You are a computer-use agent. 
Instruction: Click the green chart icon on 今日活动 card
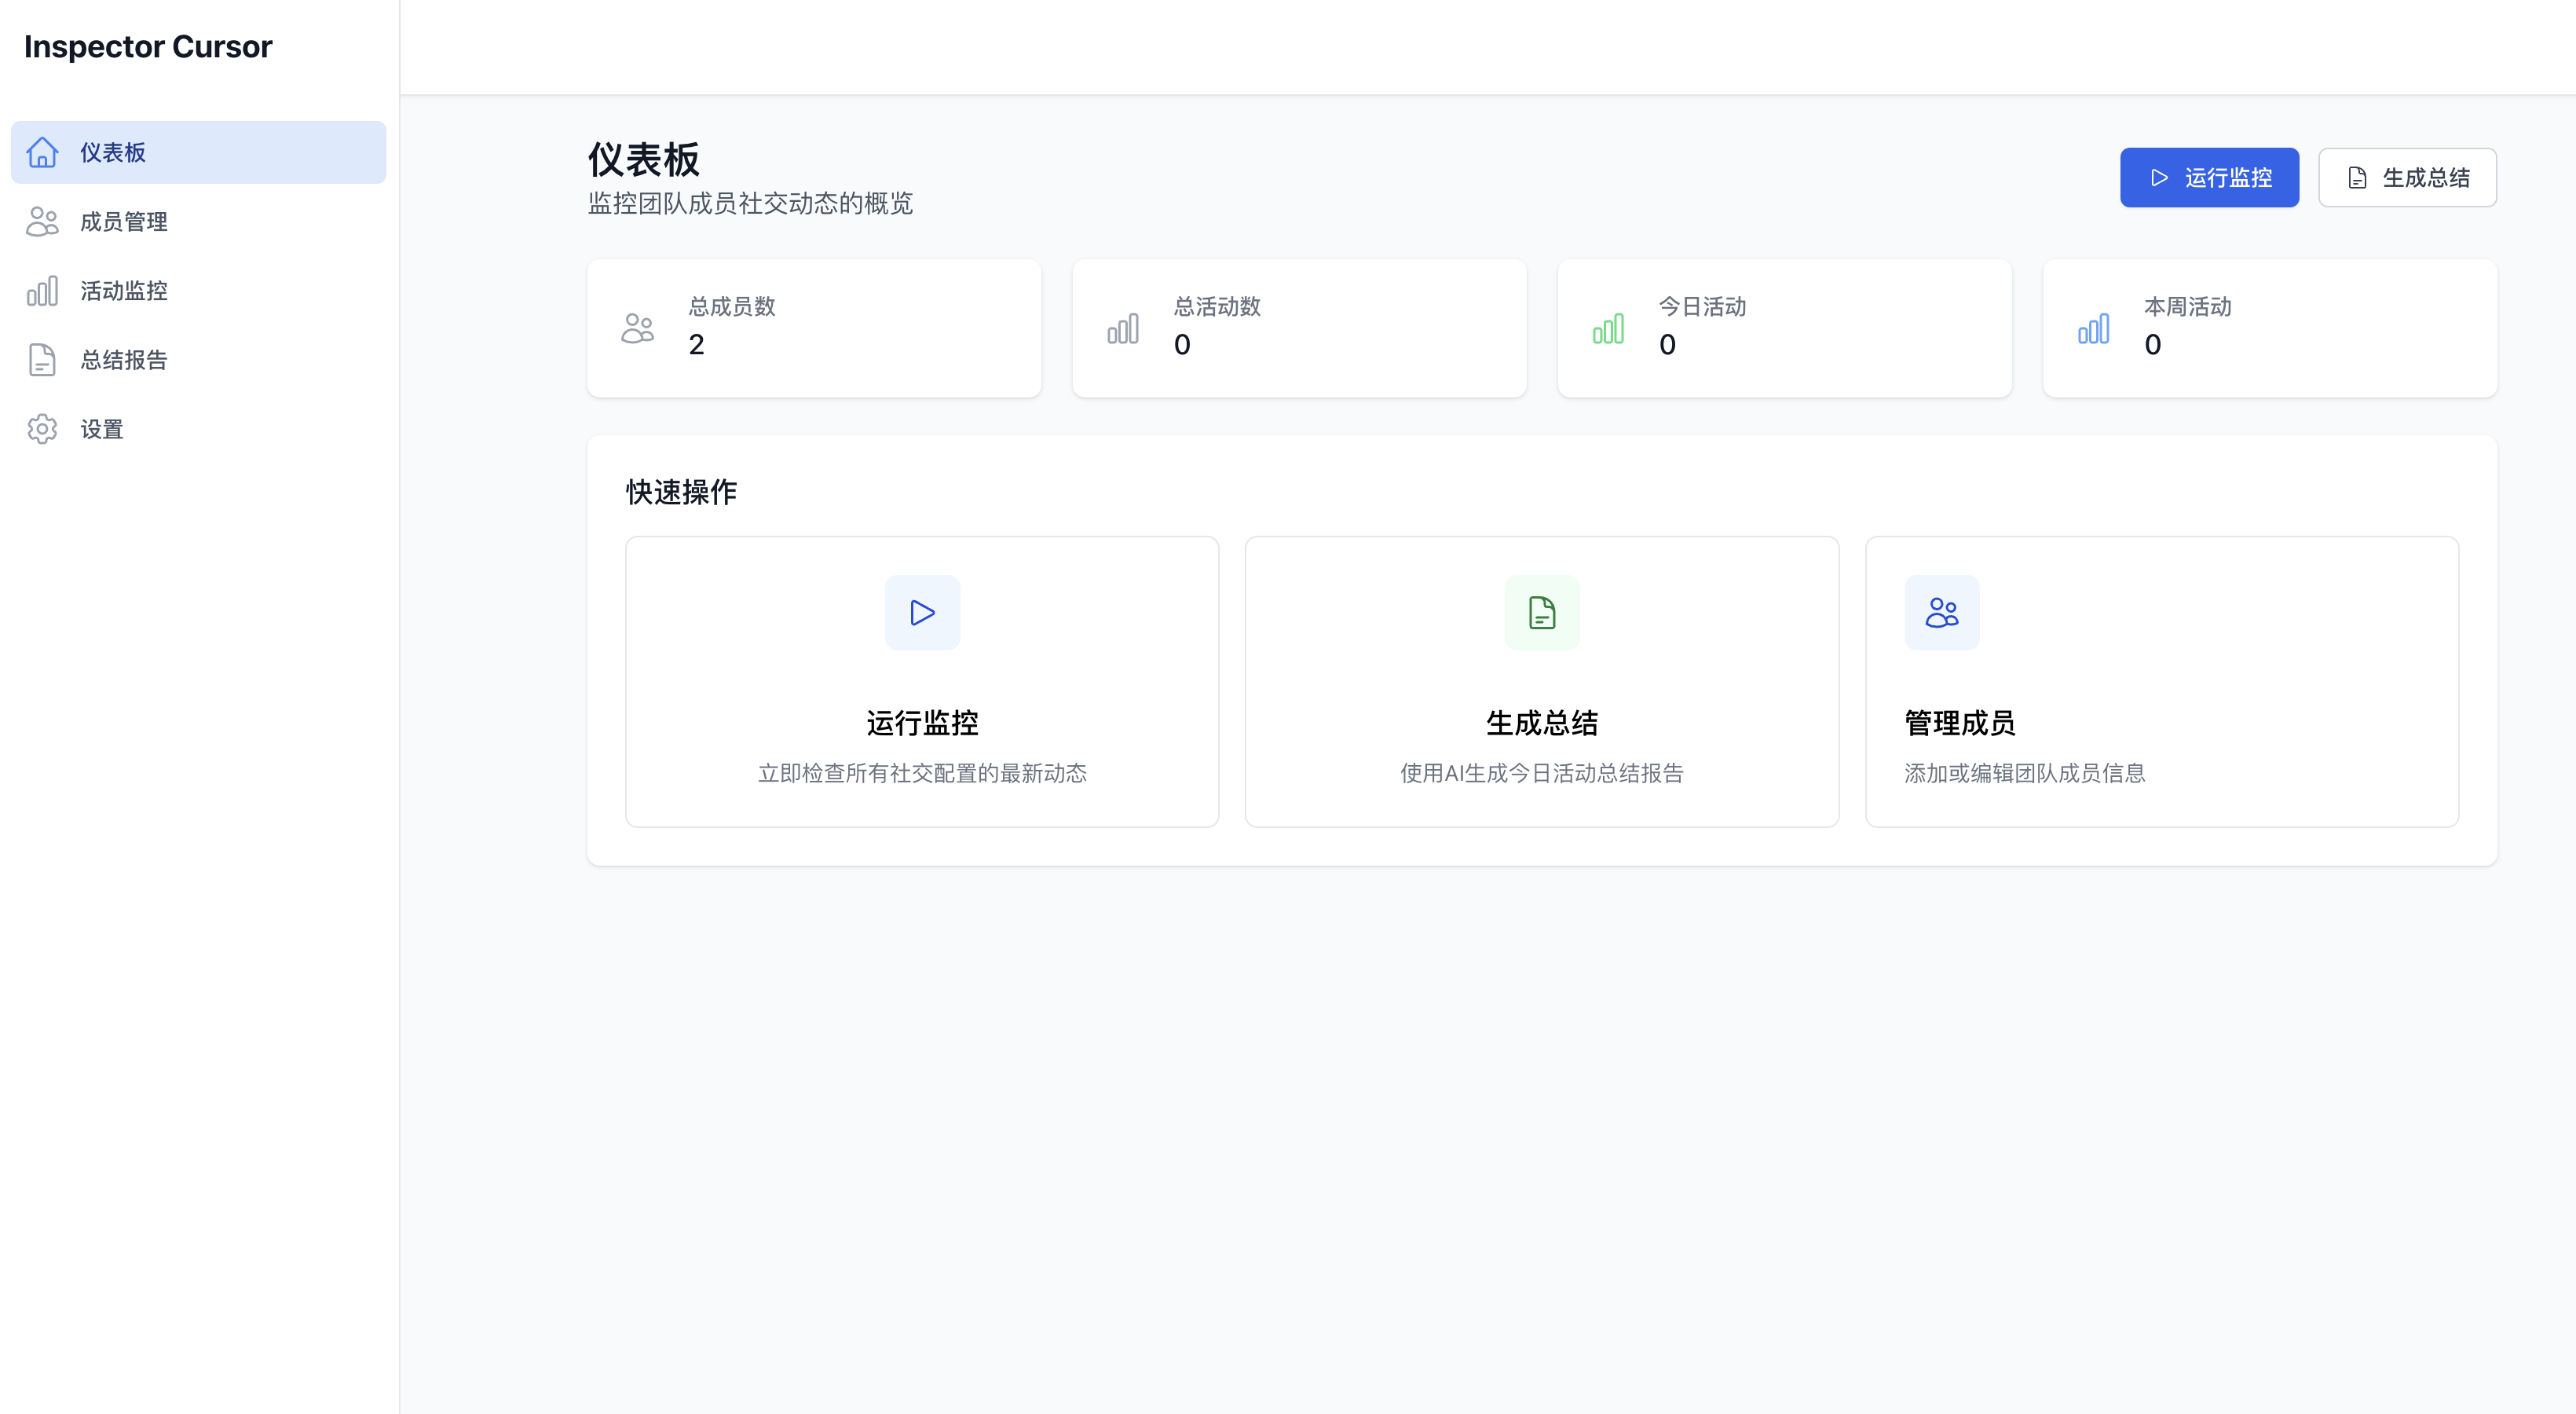(1607, 327)
